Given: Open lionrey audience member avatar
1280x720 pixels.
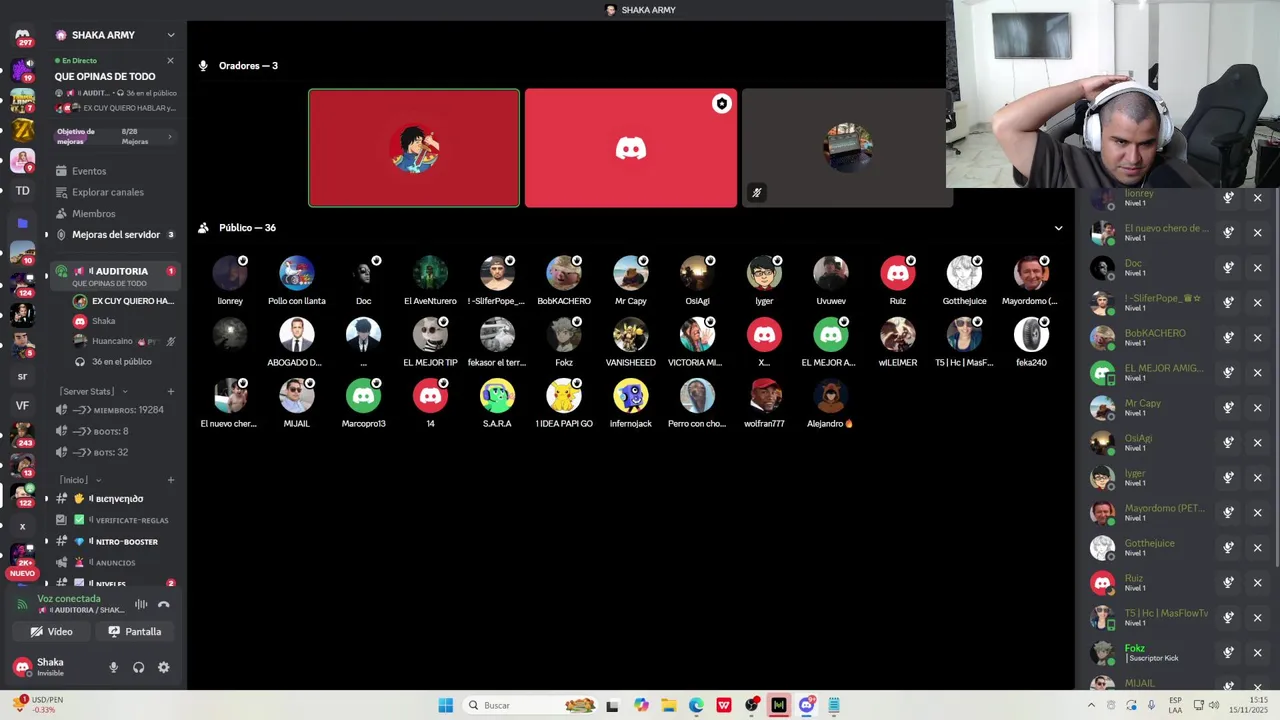Looking at the screenshot, I should 230,273.
